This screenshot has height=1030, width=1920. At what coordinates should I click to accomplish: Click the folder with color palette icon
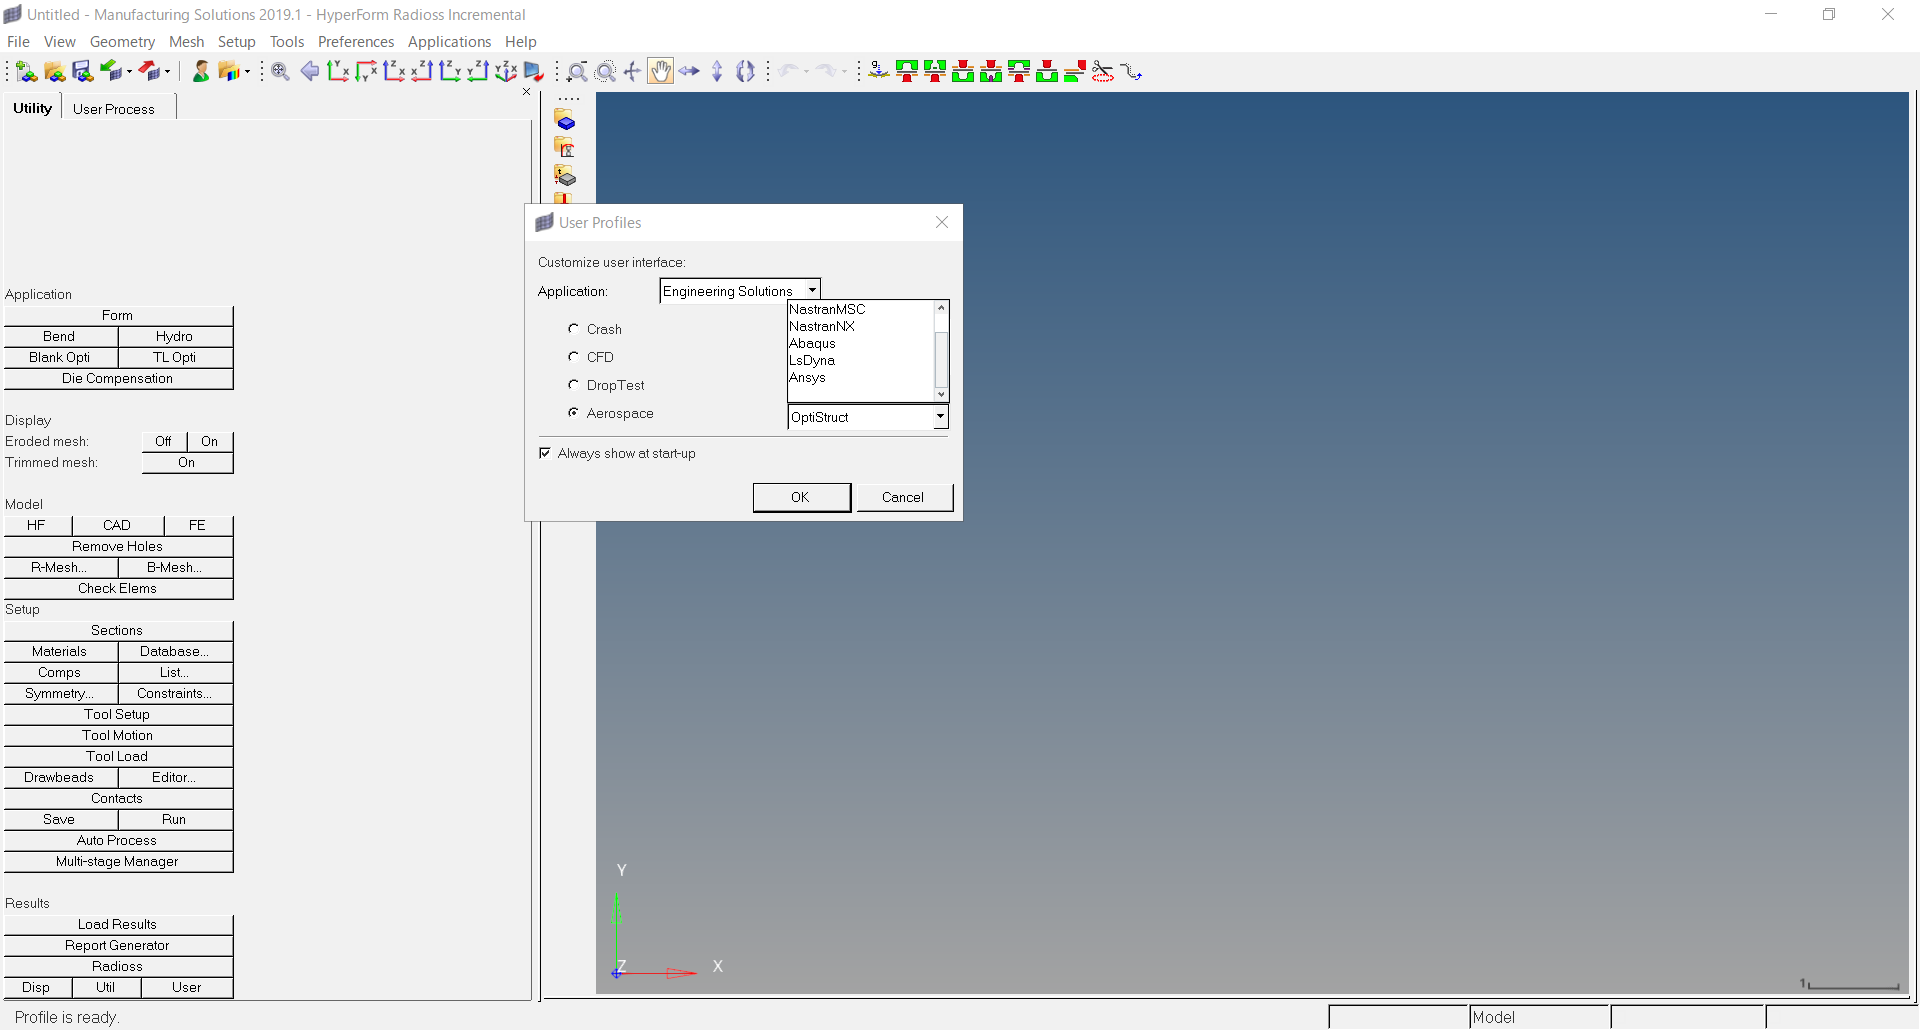pyautogui.click(x=229, y=71)
